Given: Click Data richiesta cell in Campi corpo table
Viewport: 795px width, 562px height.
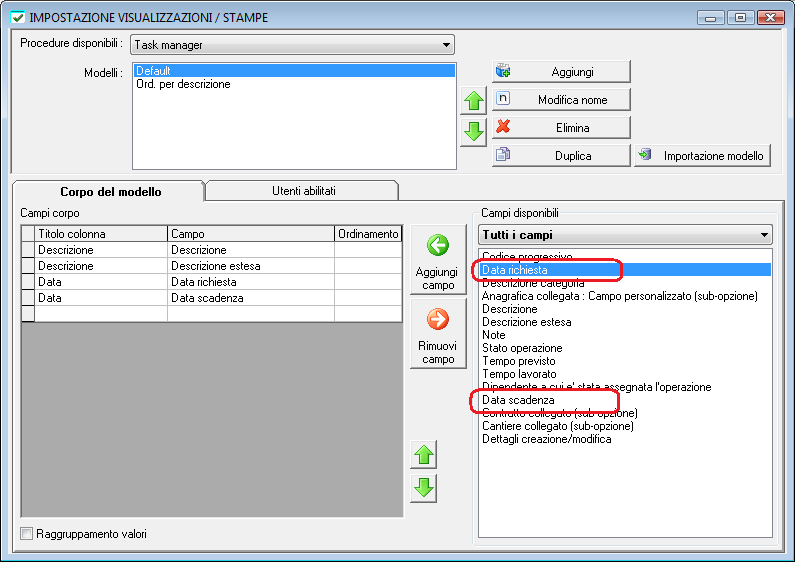Looking at the screenshot, I should point(250,282).
